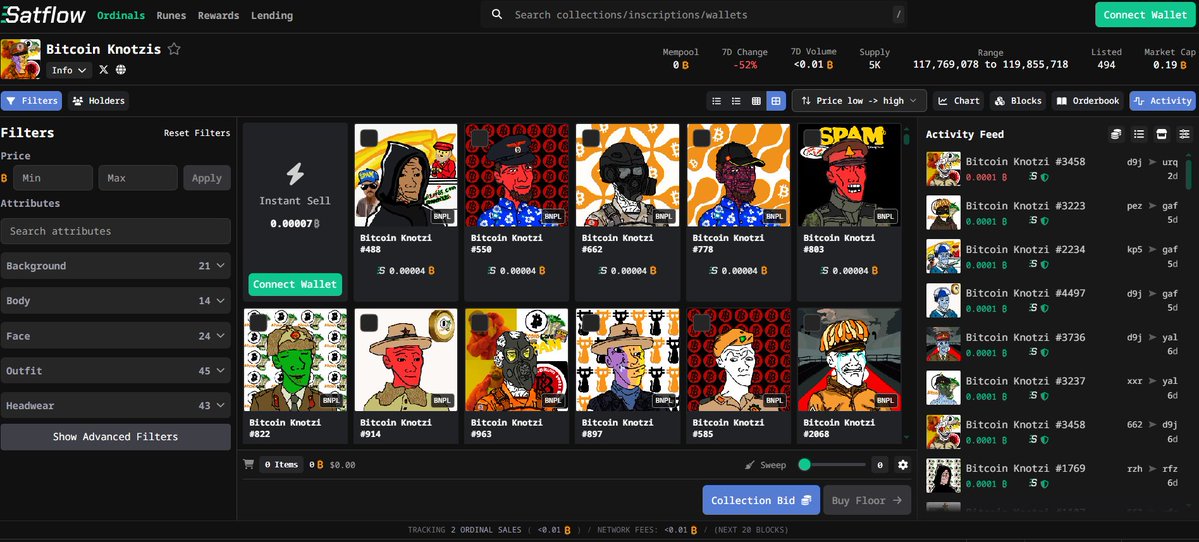Expand the Headwear attribute filter
Image resolution: width=1199 pixels, height=542 pixels.
pos(115,406)
